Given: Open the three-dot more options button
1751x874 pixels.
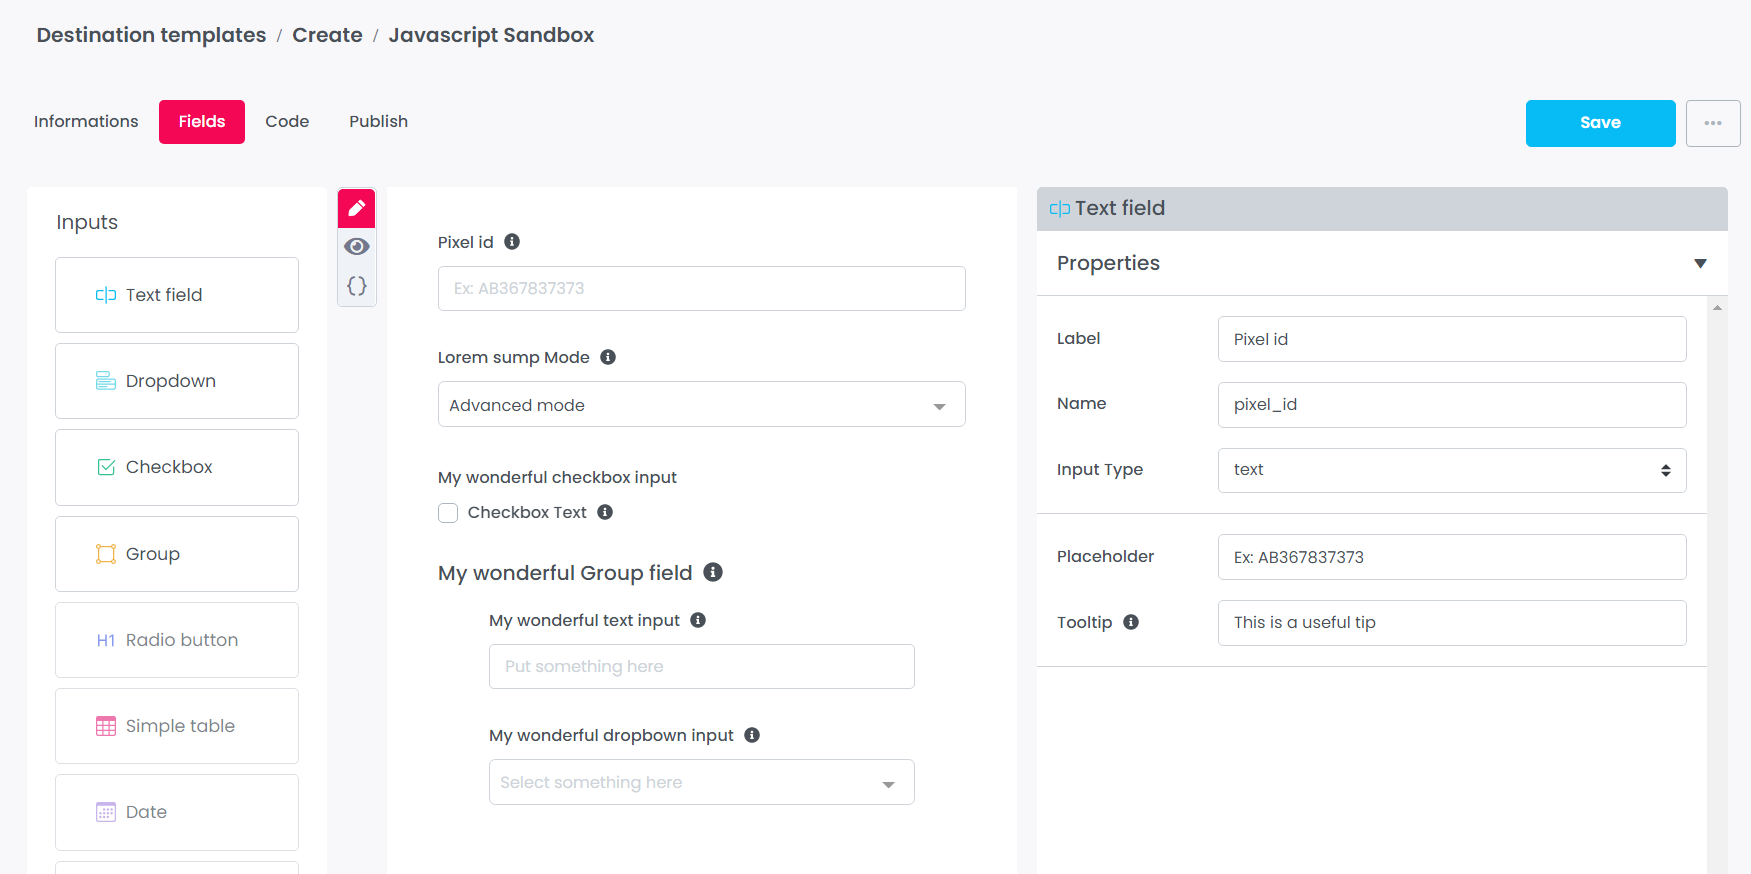Looking at the screenshot, I should 1712,123.
